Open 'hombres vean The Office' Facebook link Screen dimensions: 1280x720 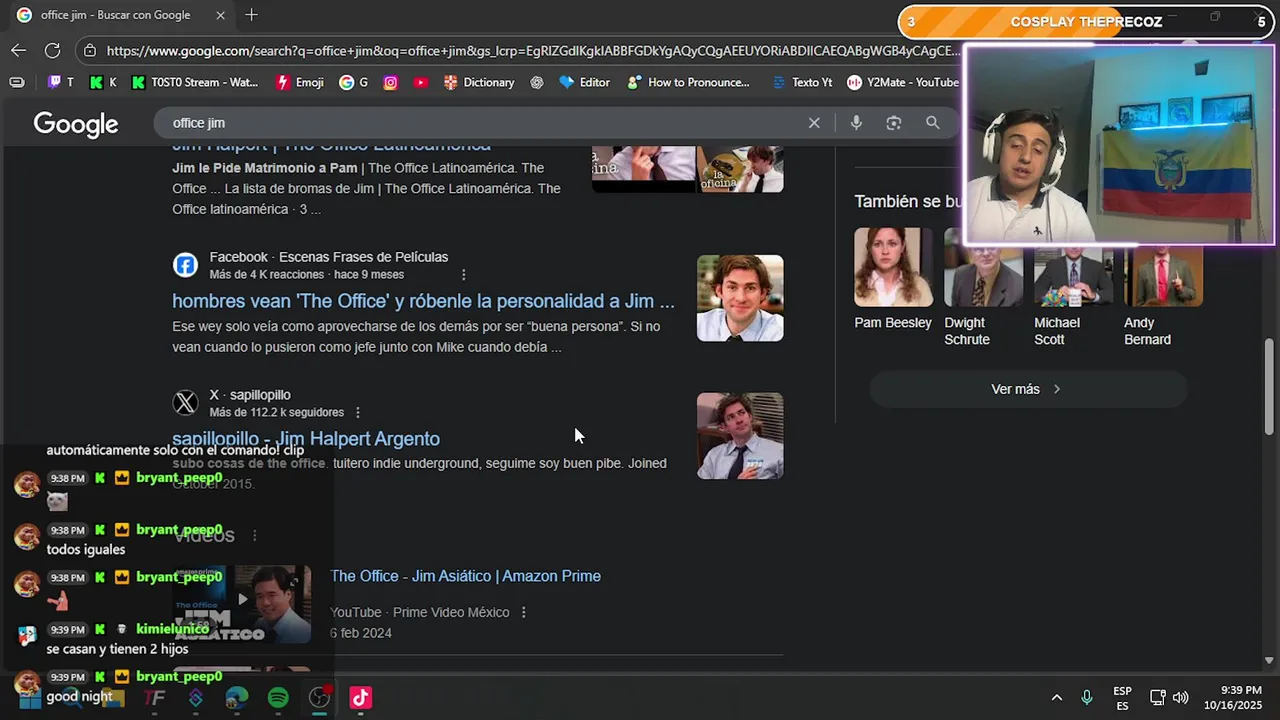coord(423,301)
